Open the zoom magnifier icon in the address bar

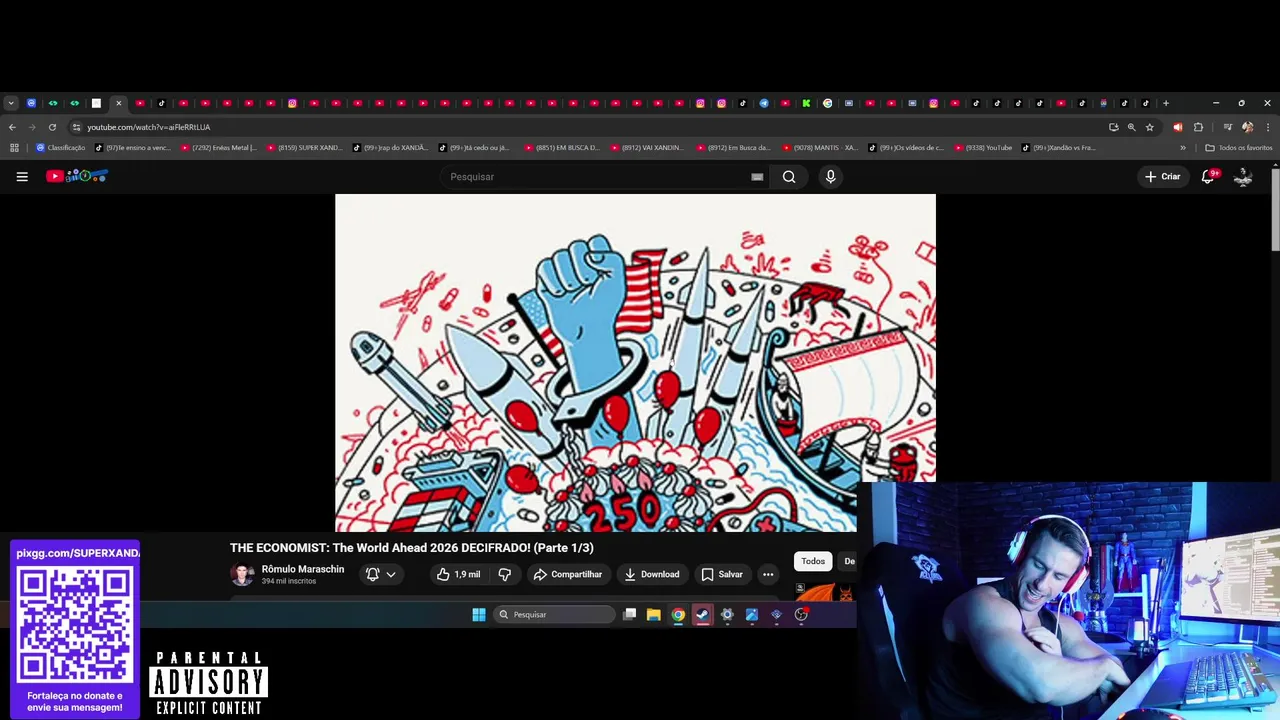1132,127
